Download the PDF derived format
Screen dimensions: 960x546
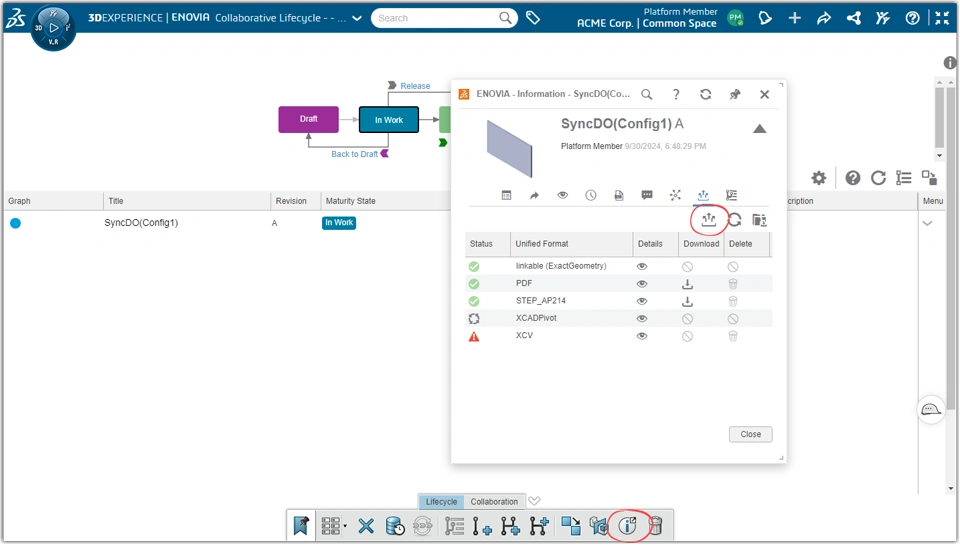688,284
